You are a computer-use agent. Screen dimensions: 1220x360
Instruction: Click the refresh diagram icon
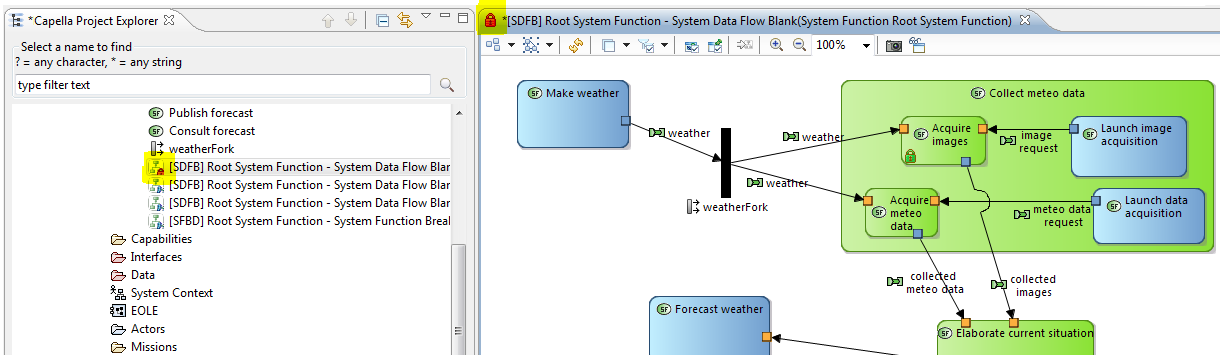pyautogui.click(x=576, y=45)
